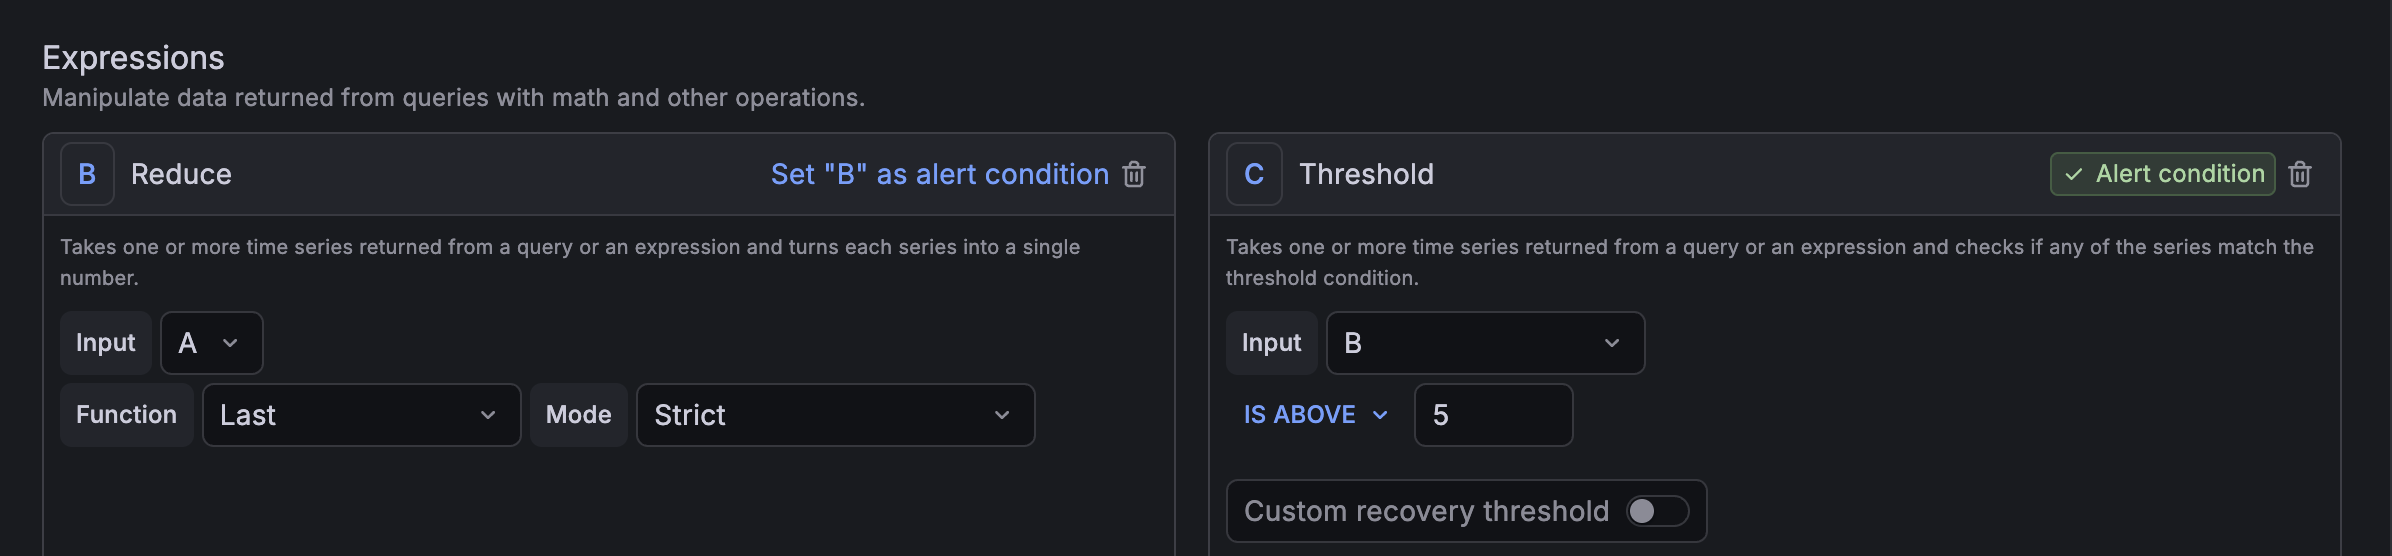Click the Function label in Reduce
2392x556 pixels.
coord(127,415)
